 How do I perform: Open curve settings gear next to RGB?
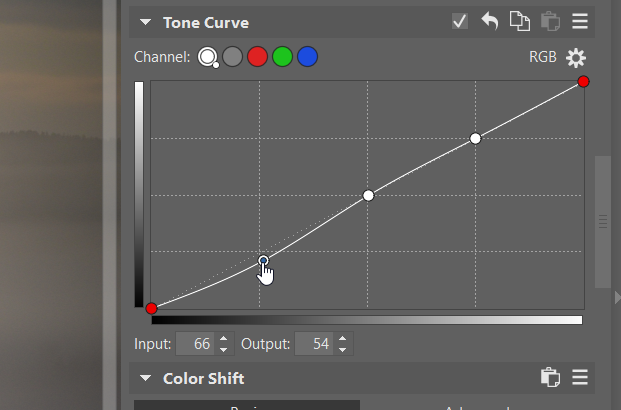pyautogui.click(x=576, y=57)
